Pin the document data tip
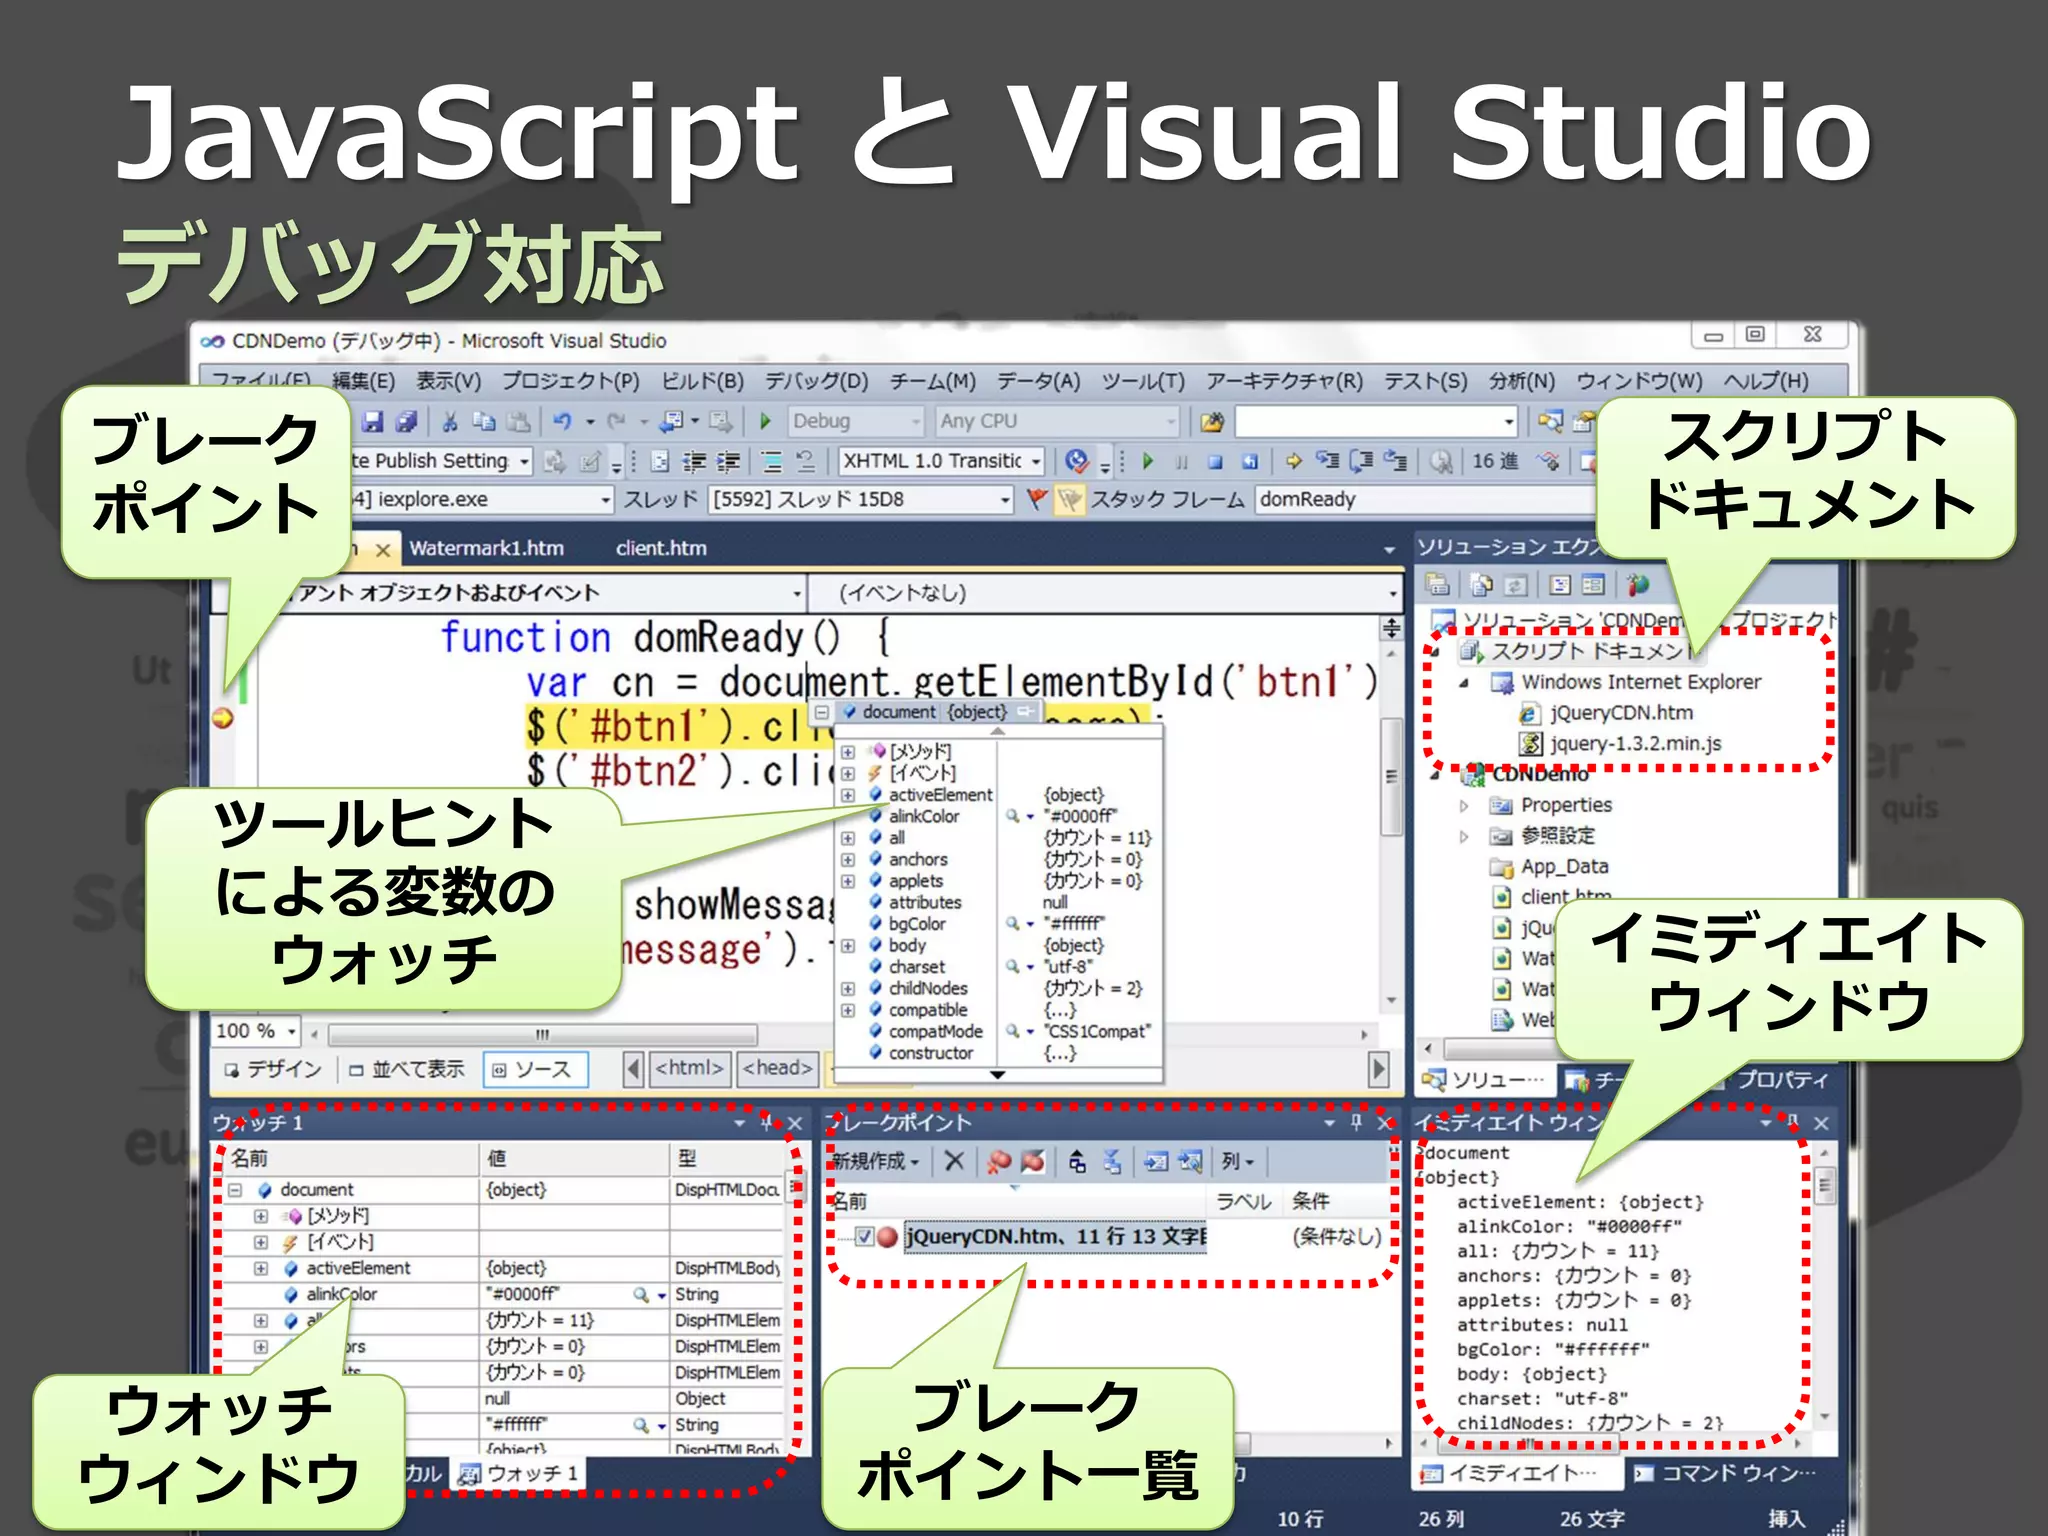This screenshot has height=1536, width=2048. click(x=1024, y=712)
